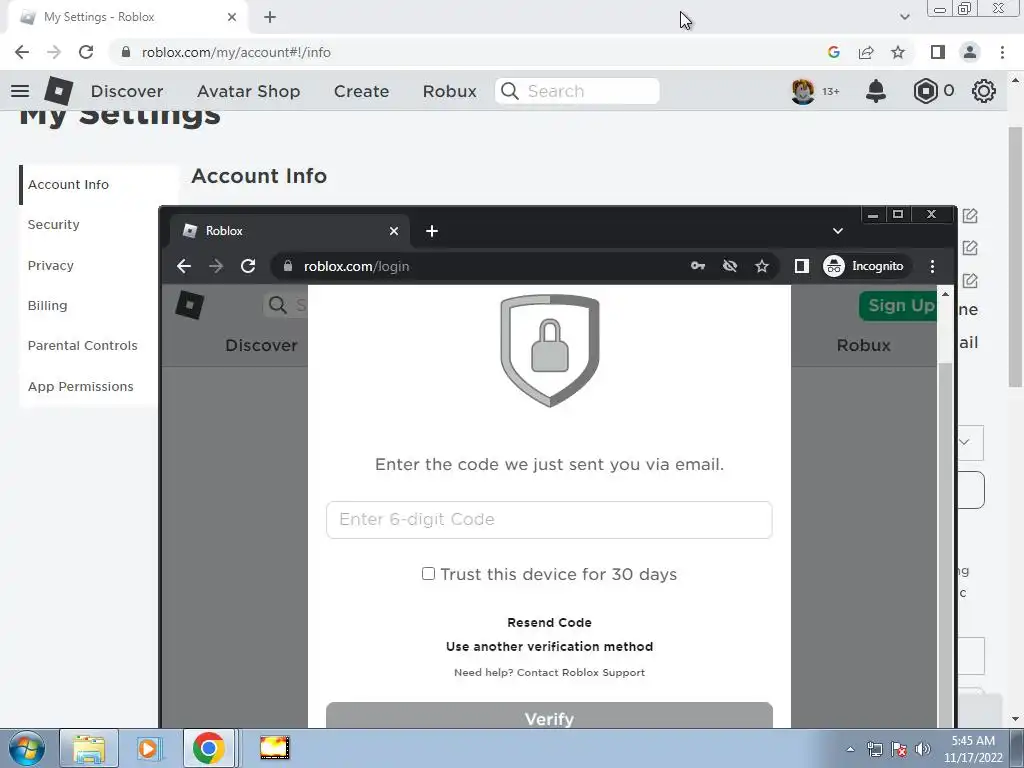Go forward in the background Chrome window

click(x=54, y=52)
